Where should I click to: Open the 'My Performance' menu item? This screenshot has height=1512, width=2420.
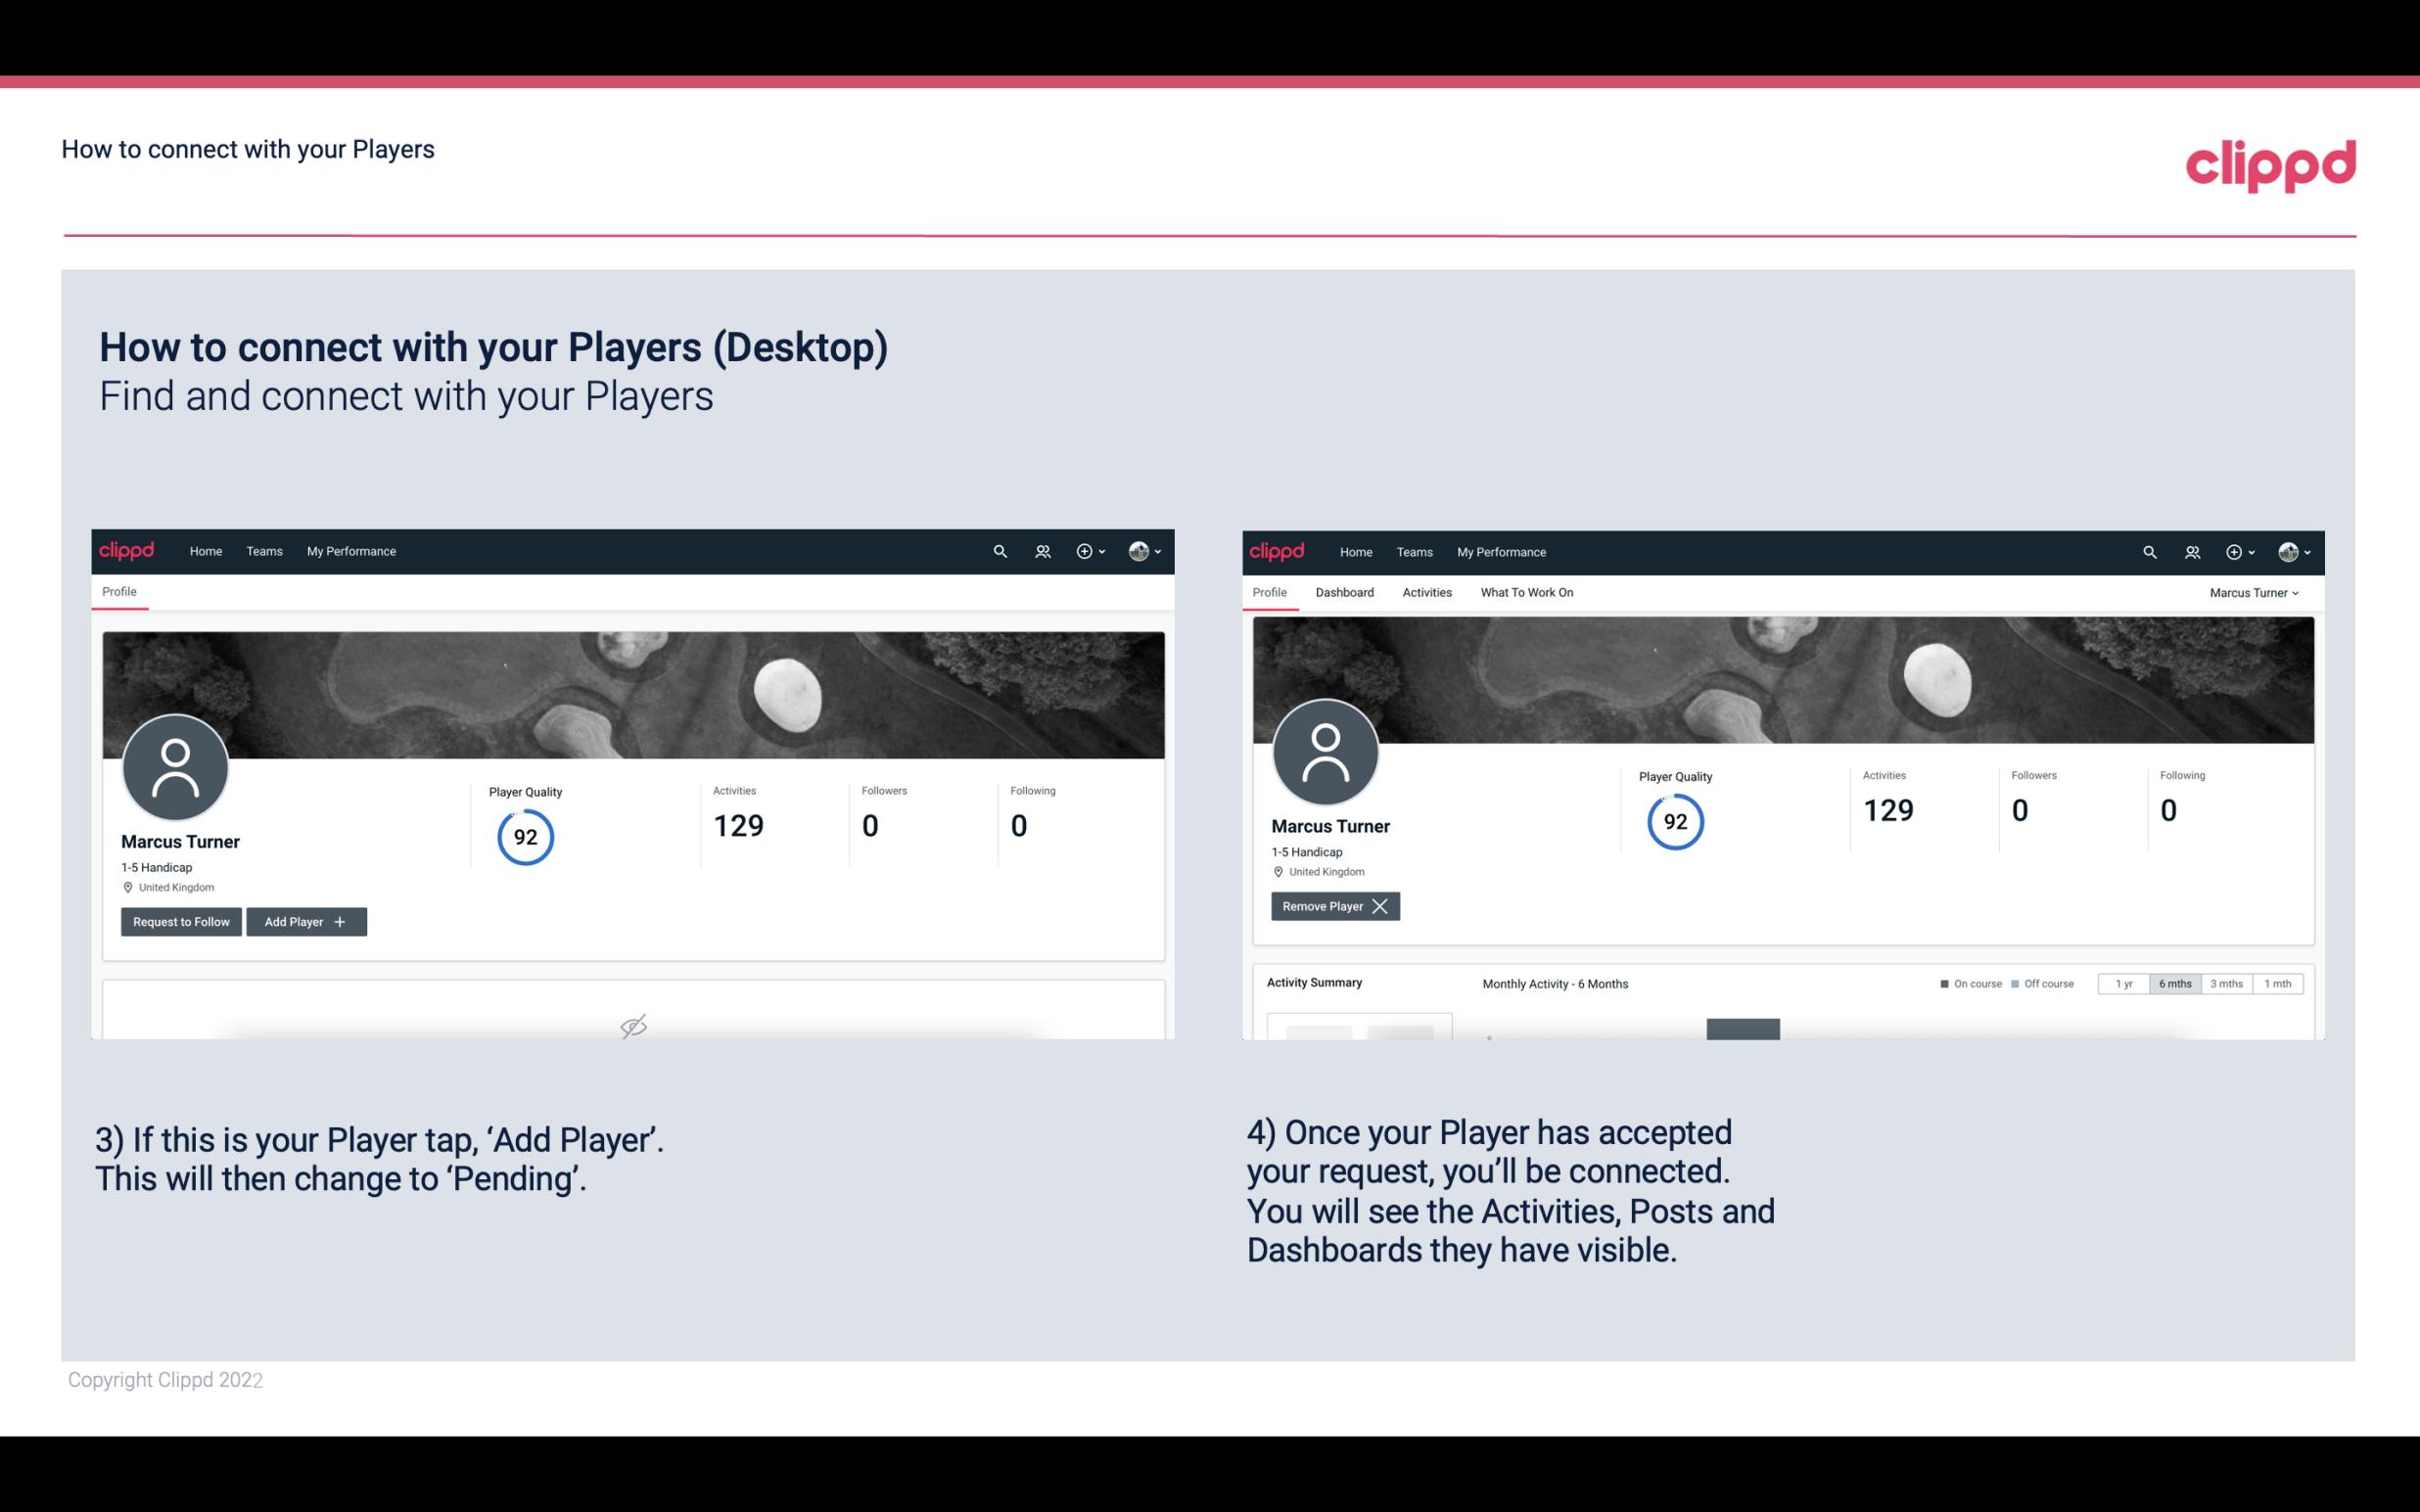point(350,550)
